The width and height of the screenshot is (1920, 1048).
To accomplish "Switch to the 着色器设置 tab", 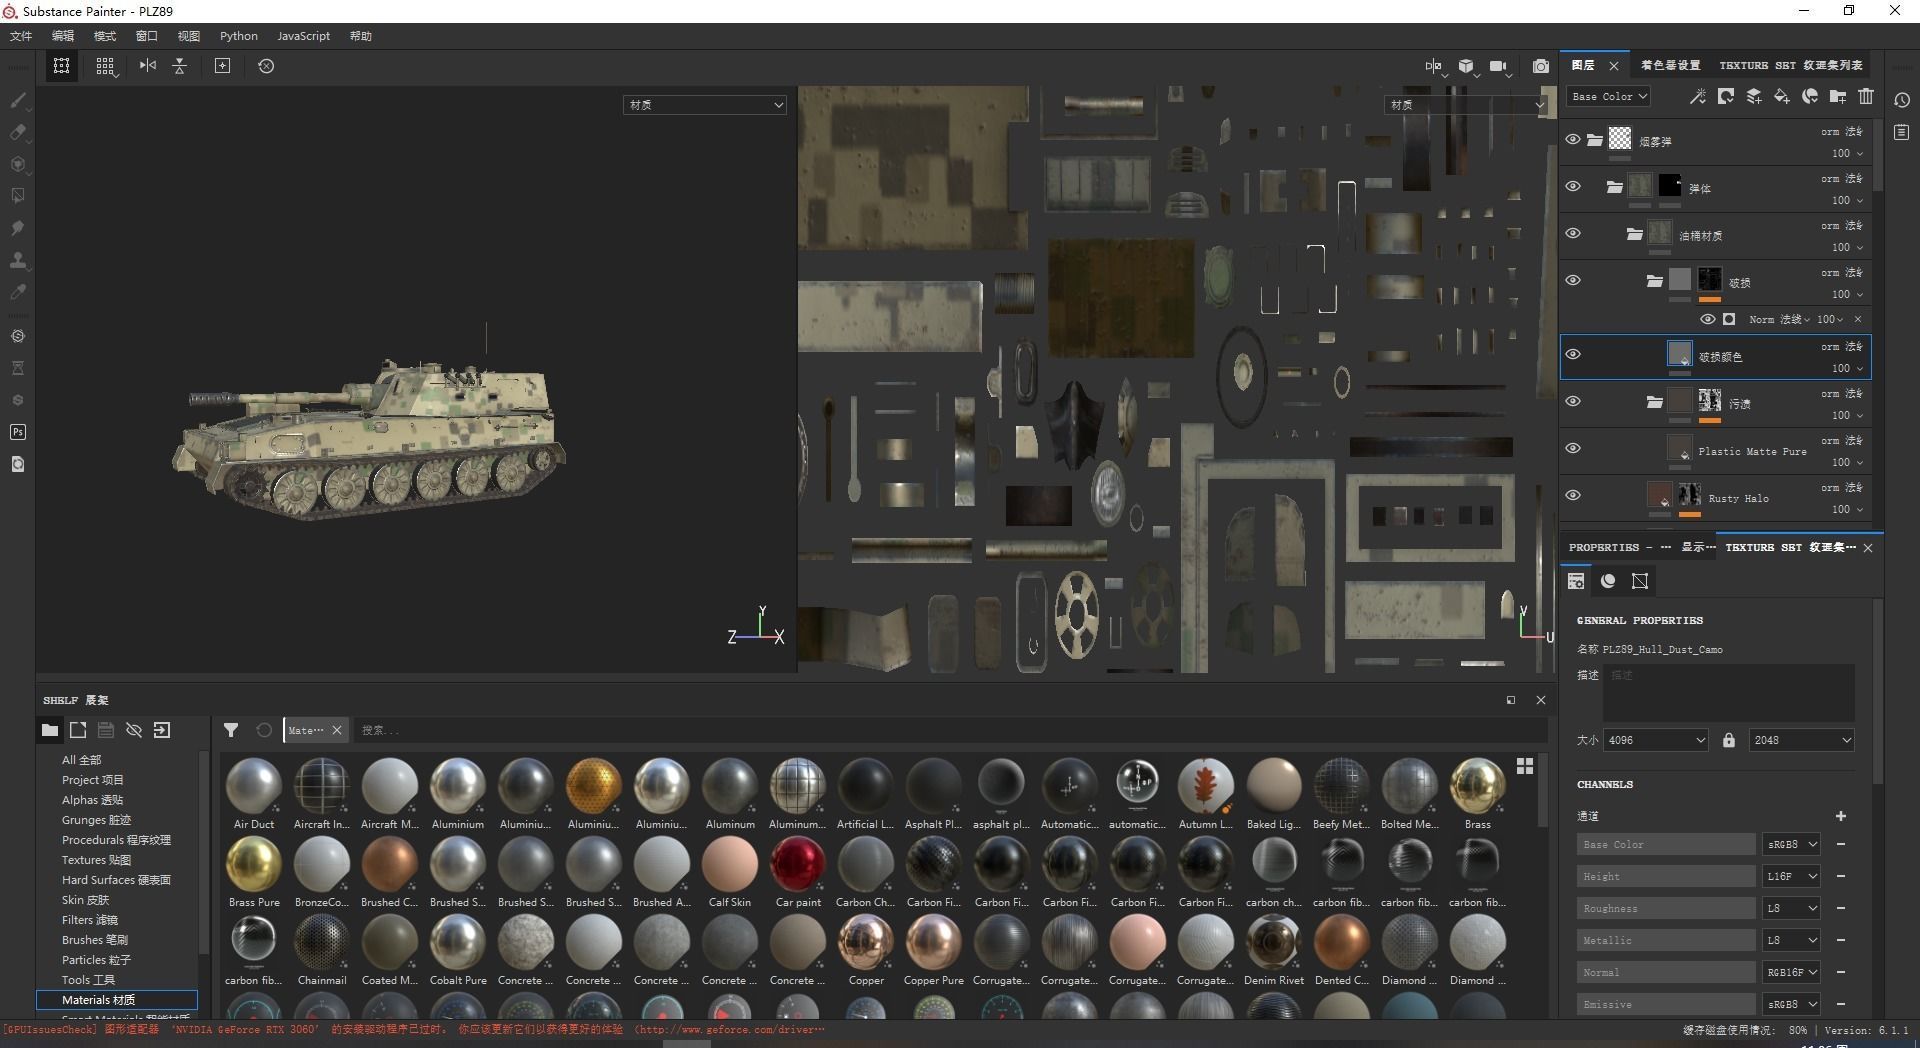I will click(1670, 65).
